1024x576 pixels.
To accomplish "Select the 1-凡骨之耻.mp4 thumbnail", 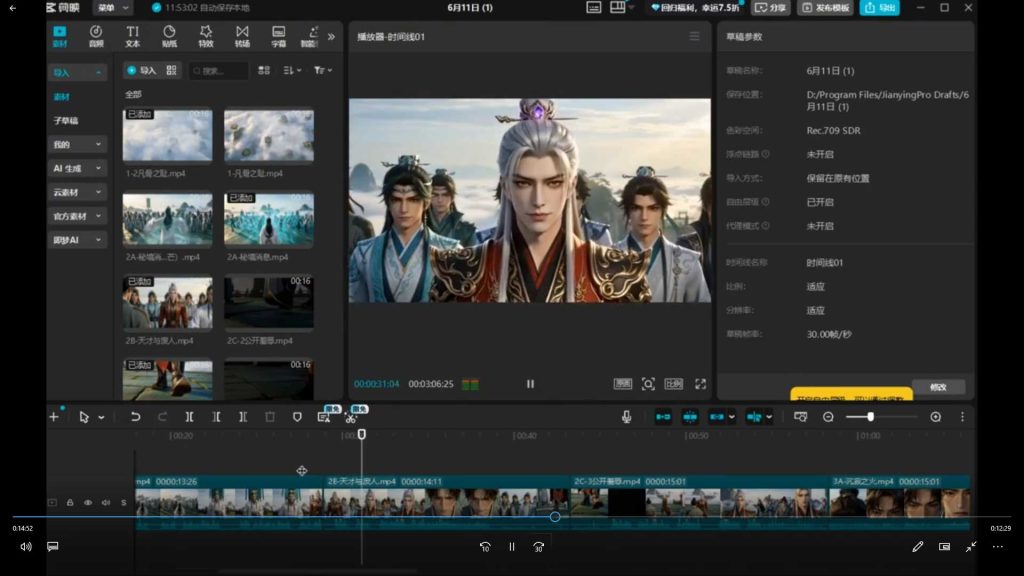I will pos(268,135).
